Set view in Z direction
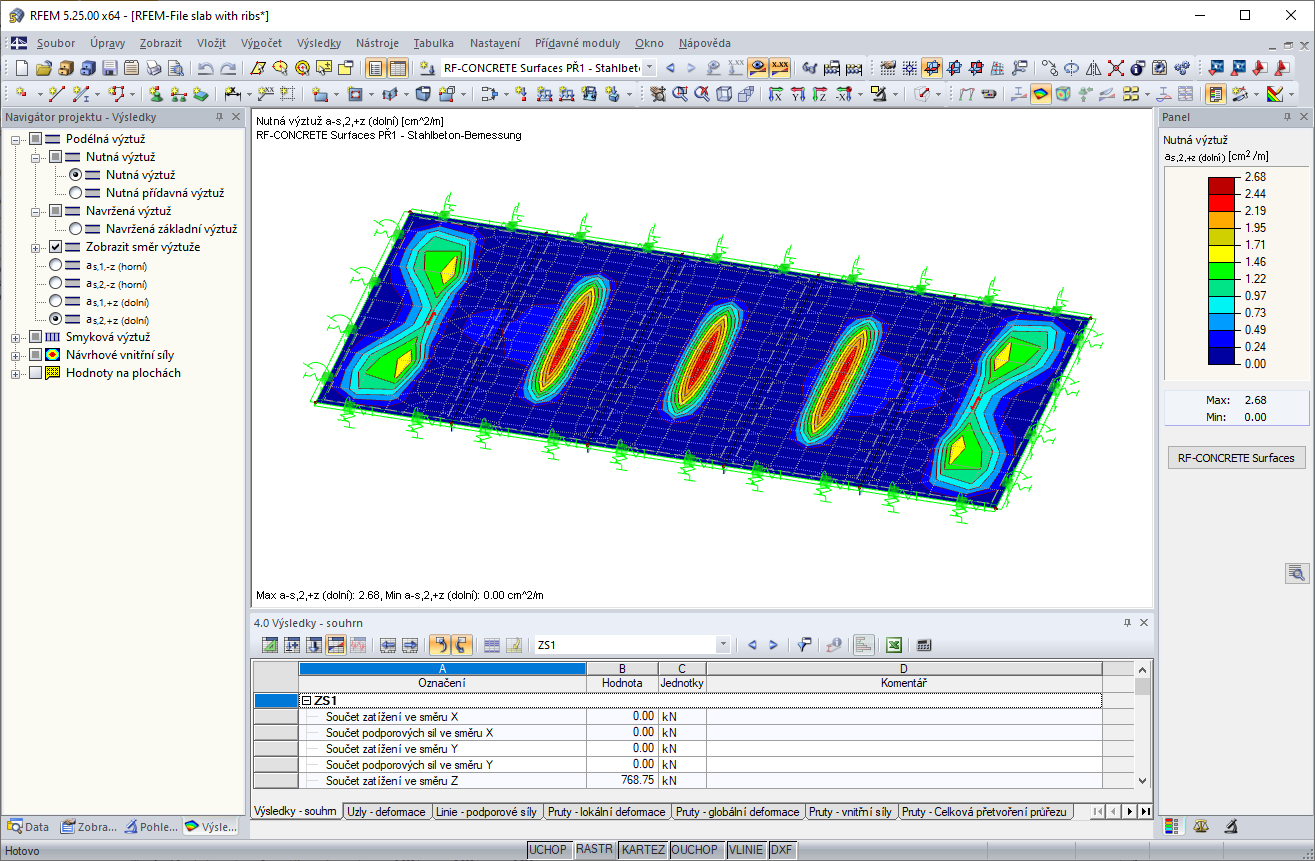 pos(821,94)
